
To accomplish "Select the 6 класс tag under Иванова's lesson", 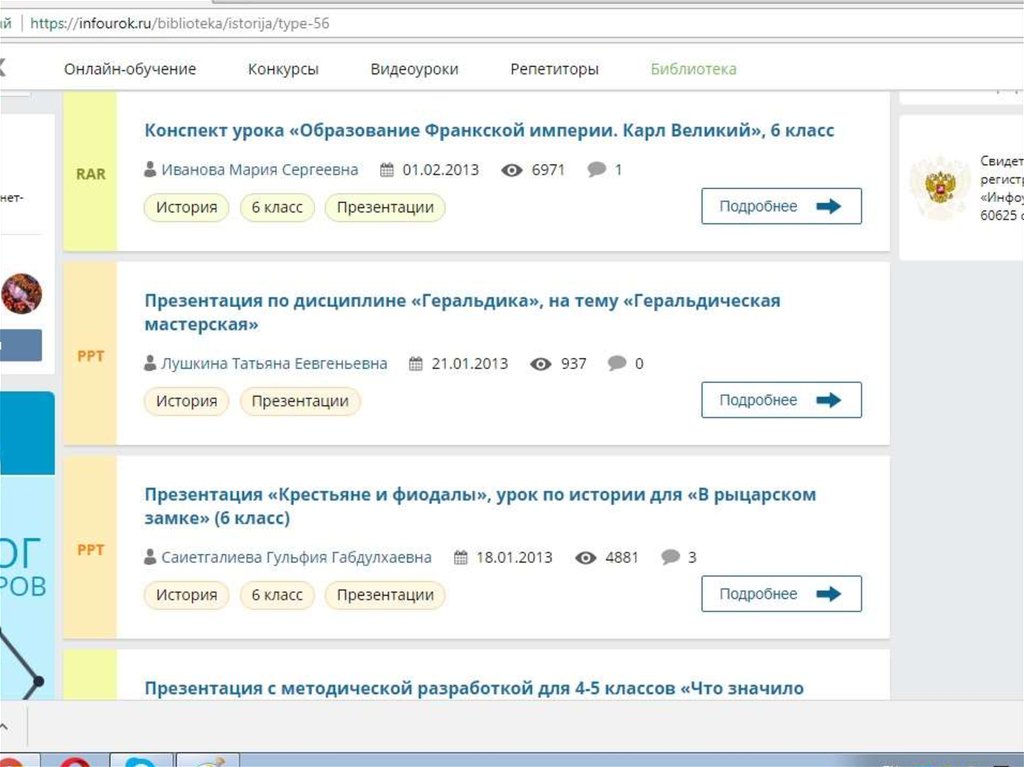I will click(277, 207).
